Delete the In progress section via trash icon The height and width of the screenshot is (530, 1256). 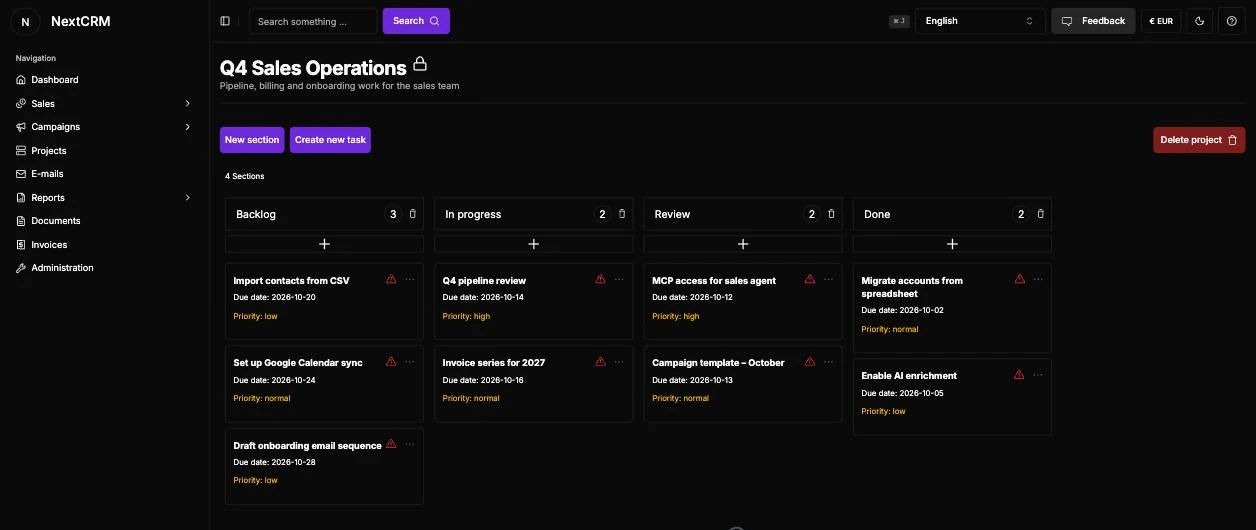pos(622,214)
